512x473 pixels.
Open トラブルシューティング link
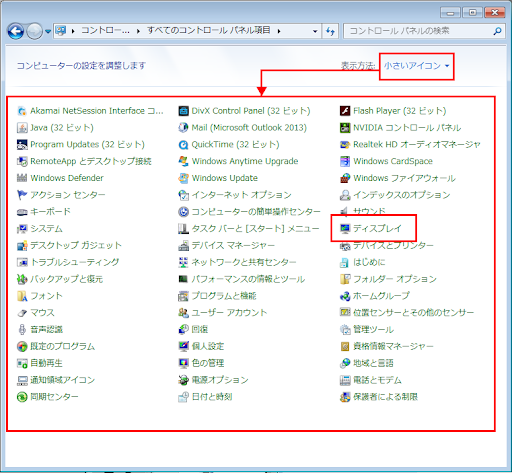(75, 262)
